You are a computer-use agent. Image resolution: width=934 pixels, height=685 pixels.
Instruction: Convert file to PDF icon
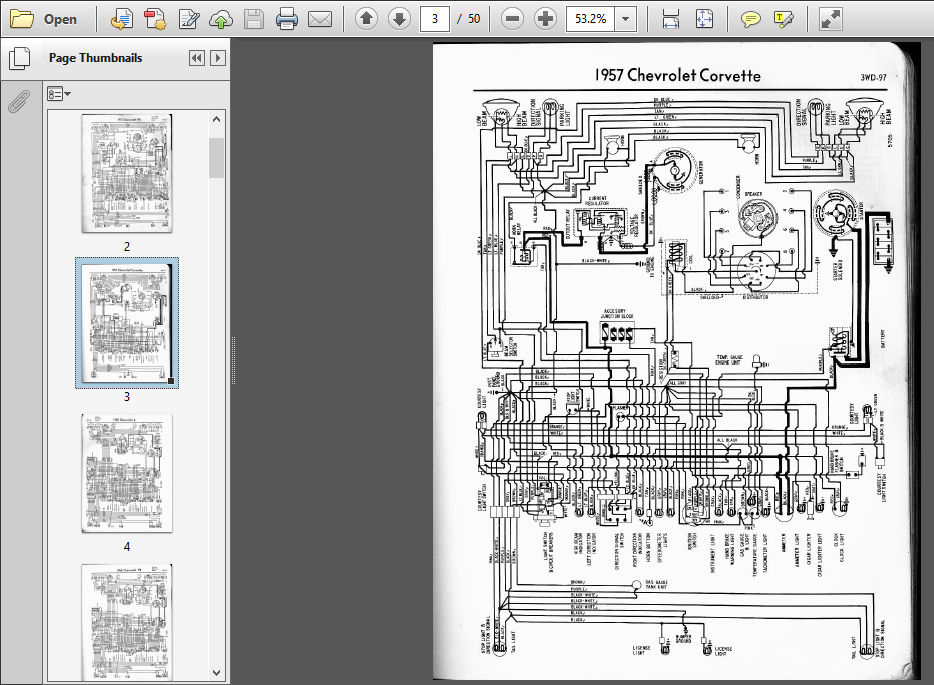[x=122, y=19]
